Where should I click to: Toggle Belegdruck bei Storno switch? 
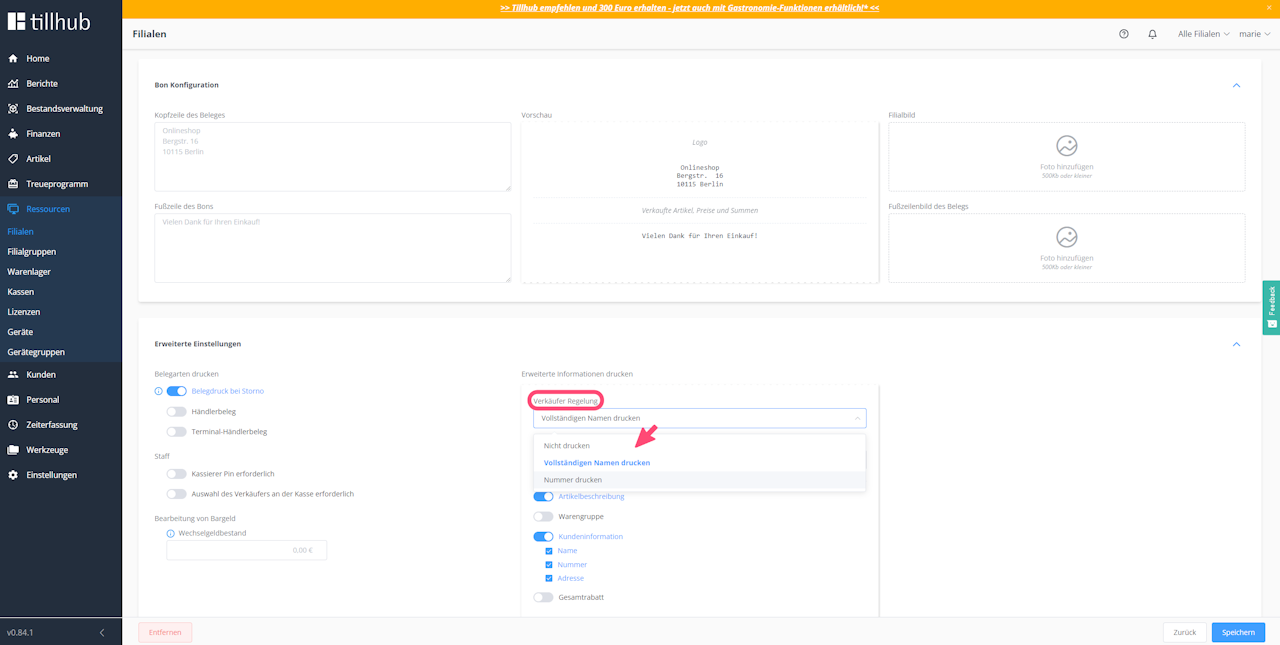(177, 391)
